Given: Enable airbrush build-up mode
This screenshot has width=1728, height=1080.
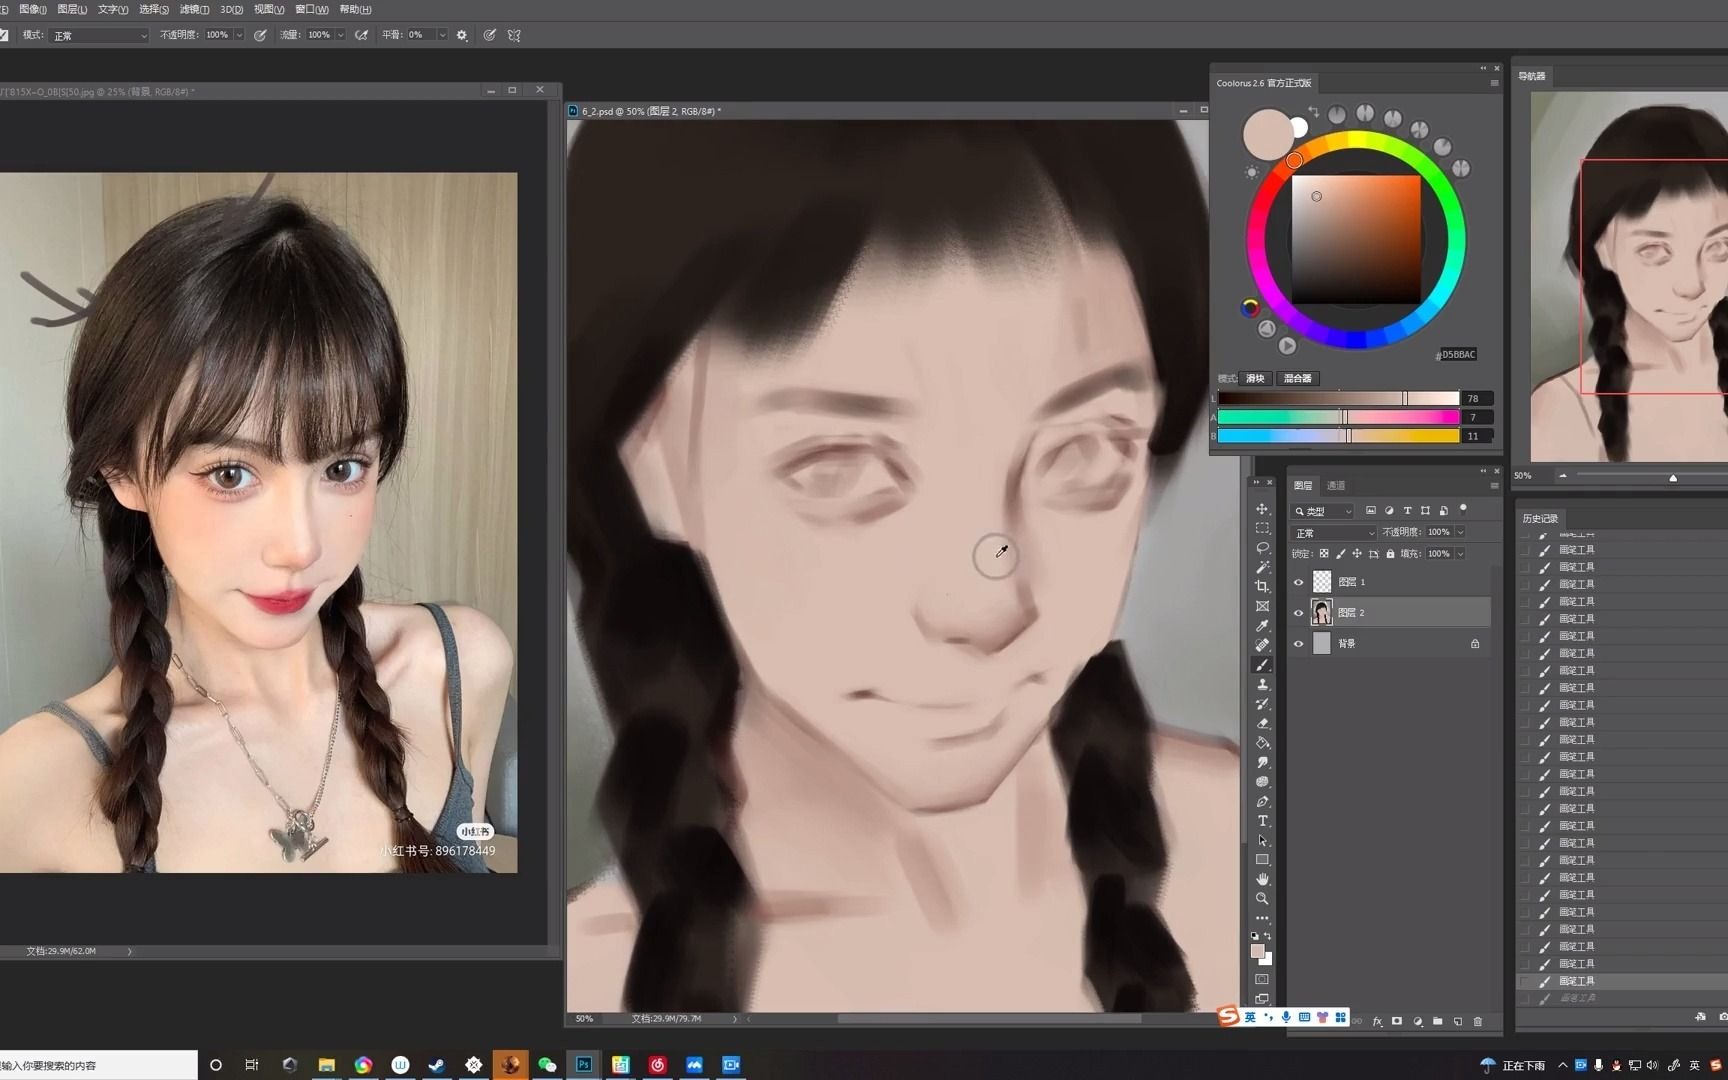Looking at the screenshot, I should click(x=361, y=35).
